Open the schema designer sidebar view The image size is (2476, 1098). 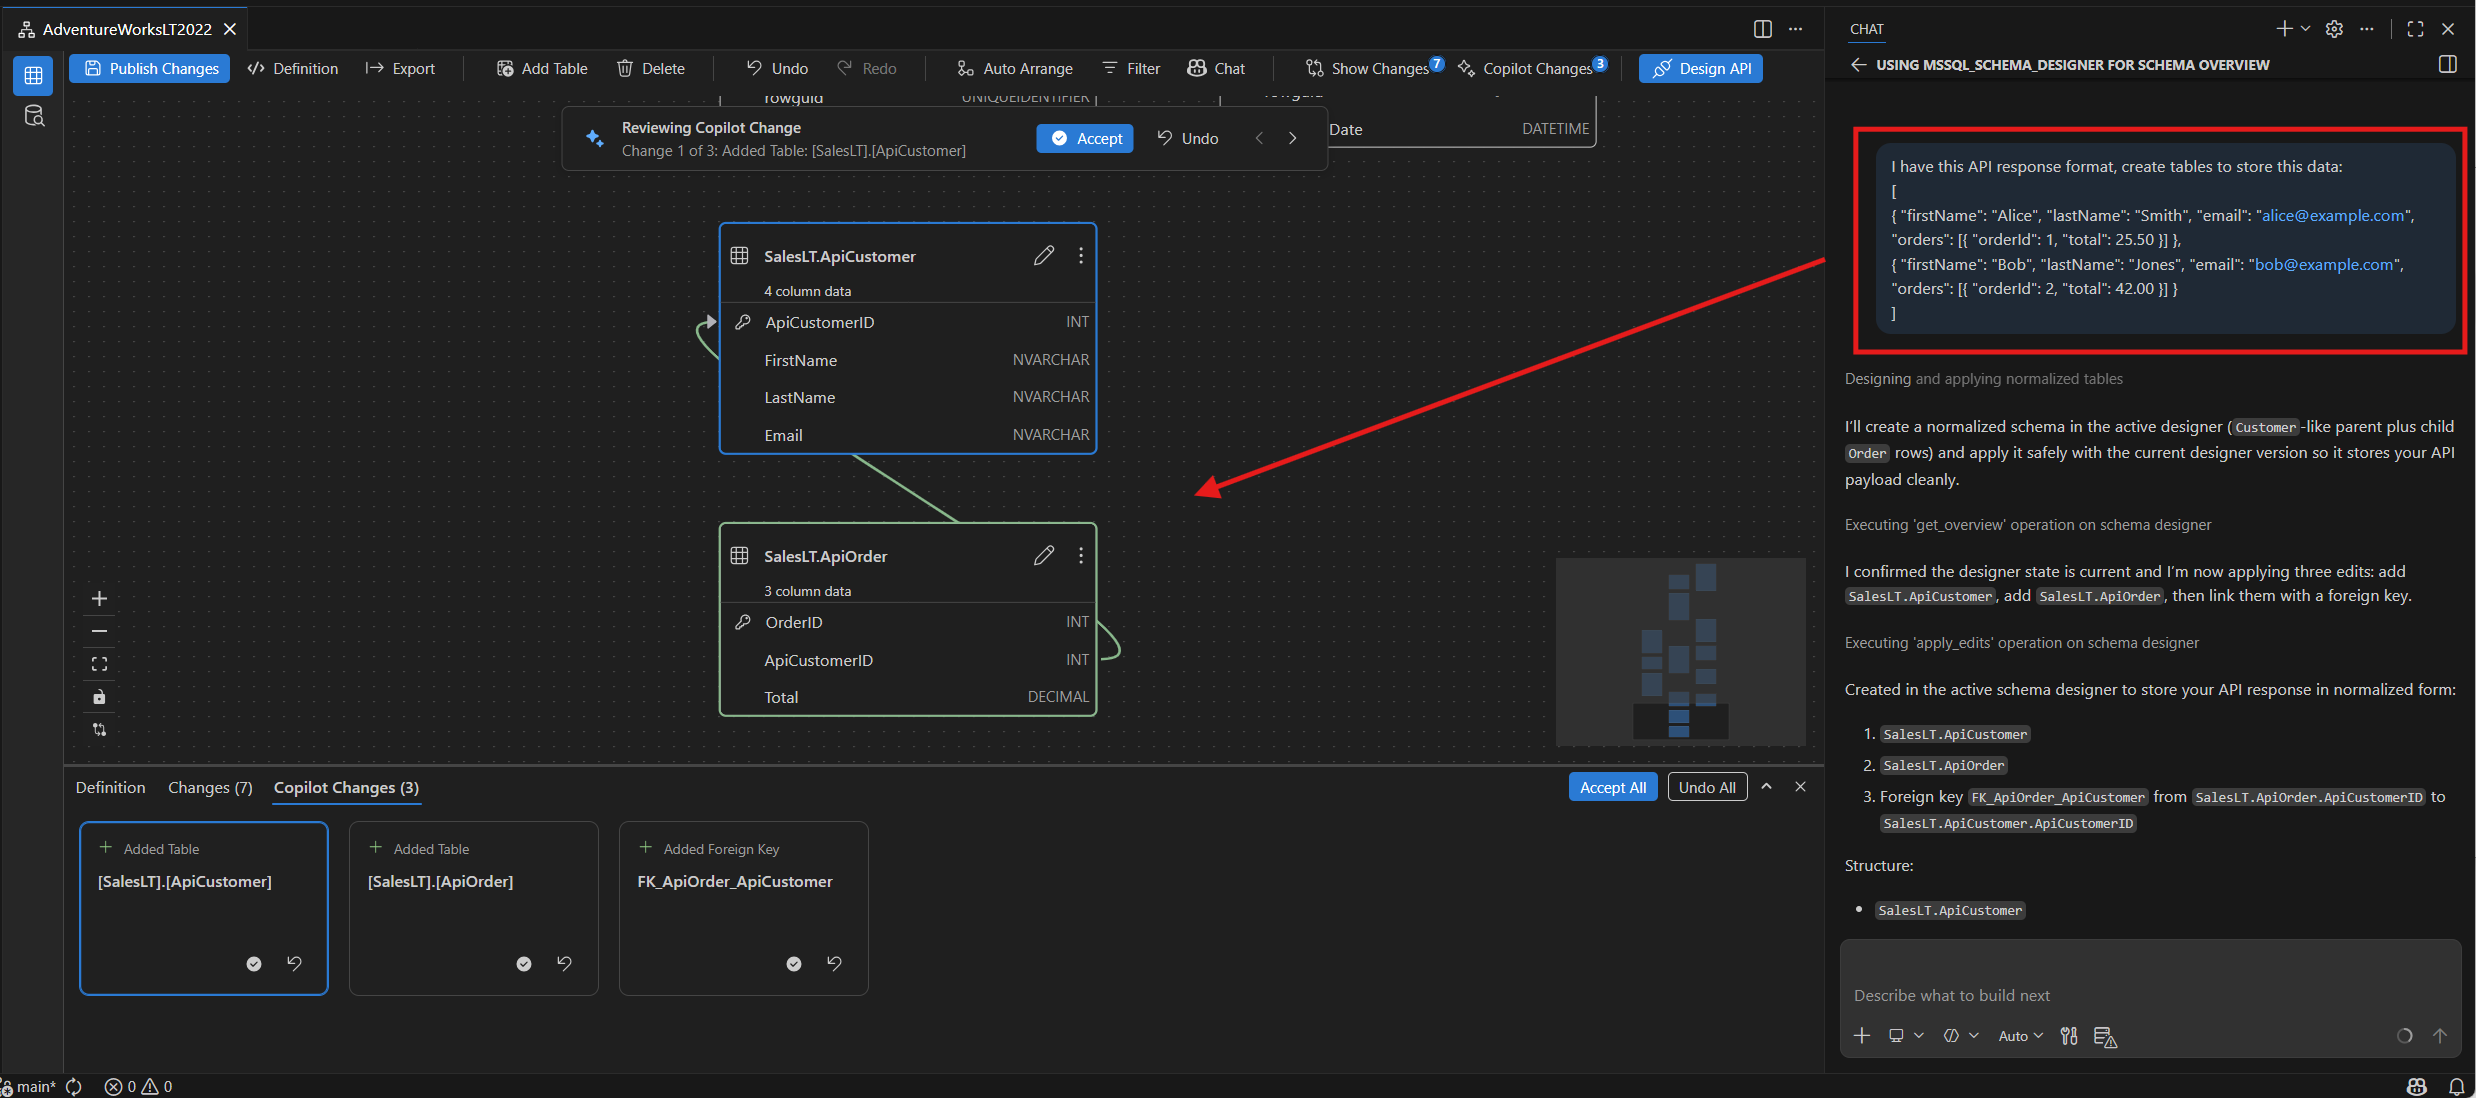[x=33, y=75]
